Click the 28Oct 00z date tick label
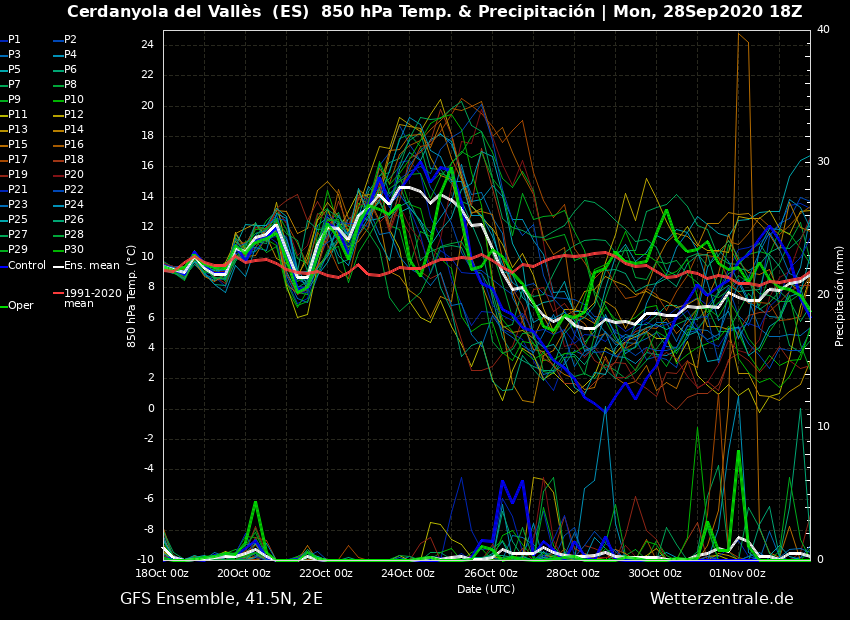Screen dimensions: 850x620 [x=573, y=574]
